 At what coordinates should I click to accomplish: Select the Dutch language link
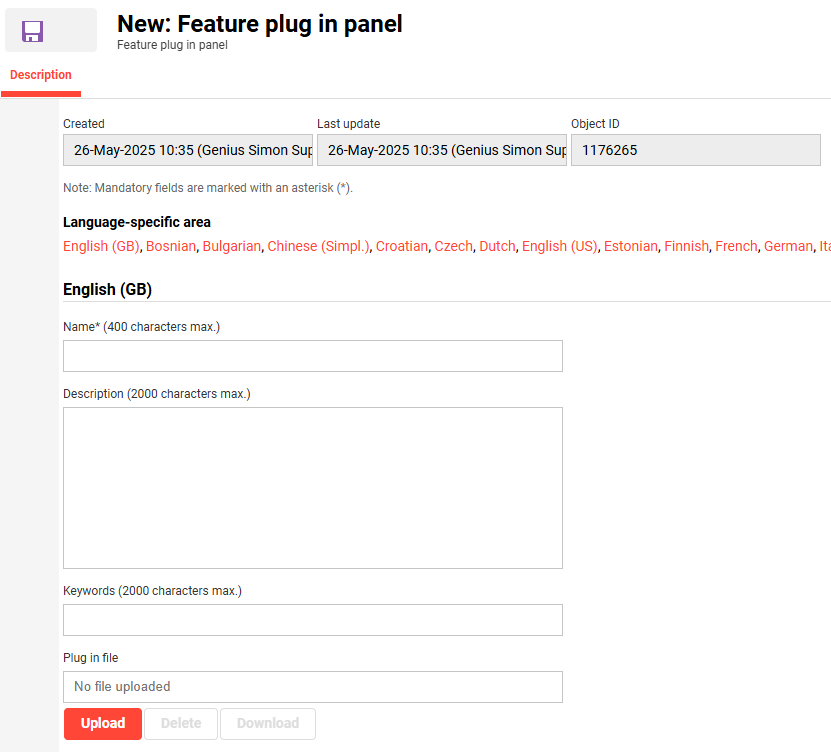pos(497,246)
